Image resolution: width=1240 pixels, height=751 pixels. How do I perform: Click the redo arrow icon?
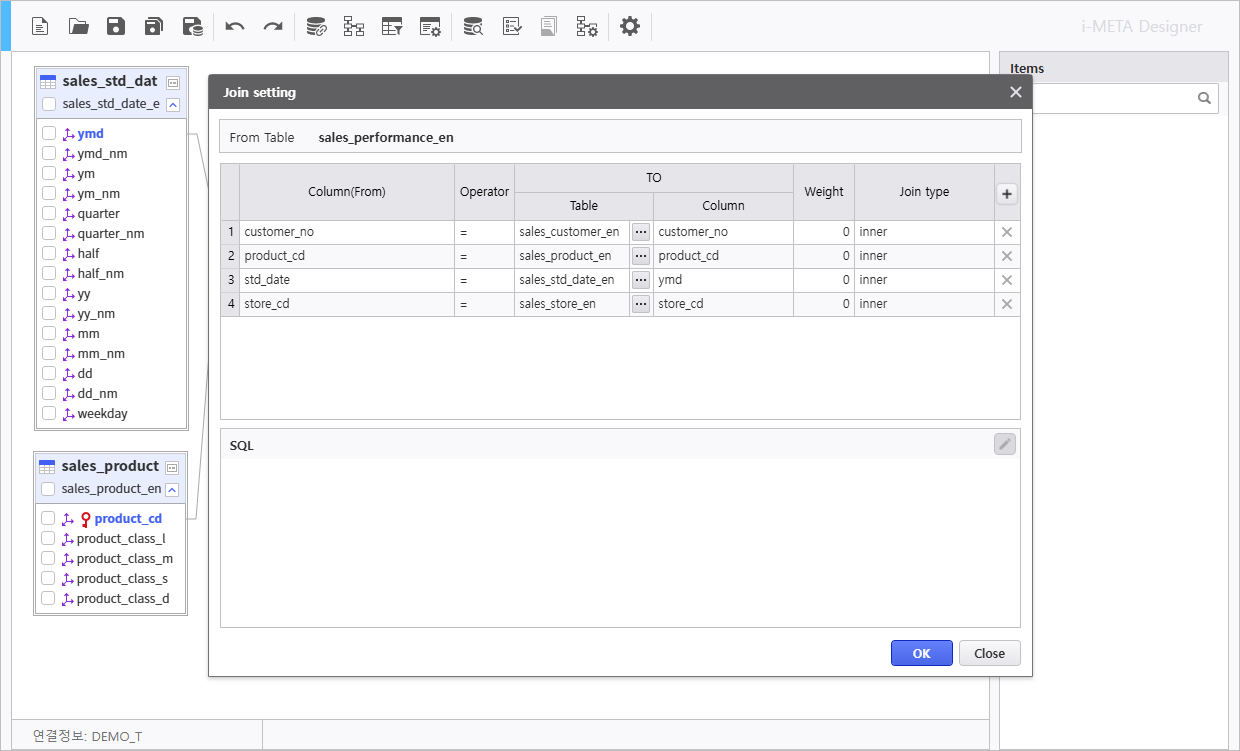point(273,27)
